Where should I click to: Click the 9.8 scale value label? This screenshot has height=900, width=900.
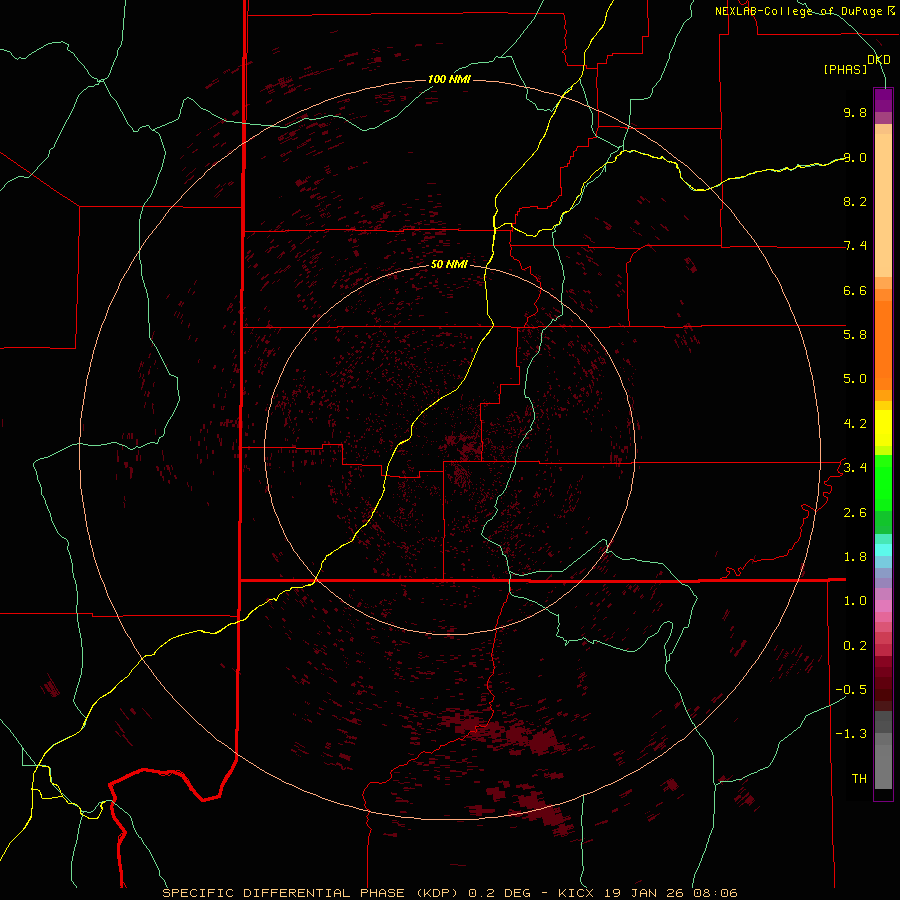855,112
